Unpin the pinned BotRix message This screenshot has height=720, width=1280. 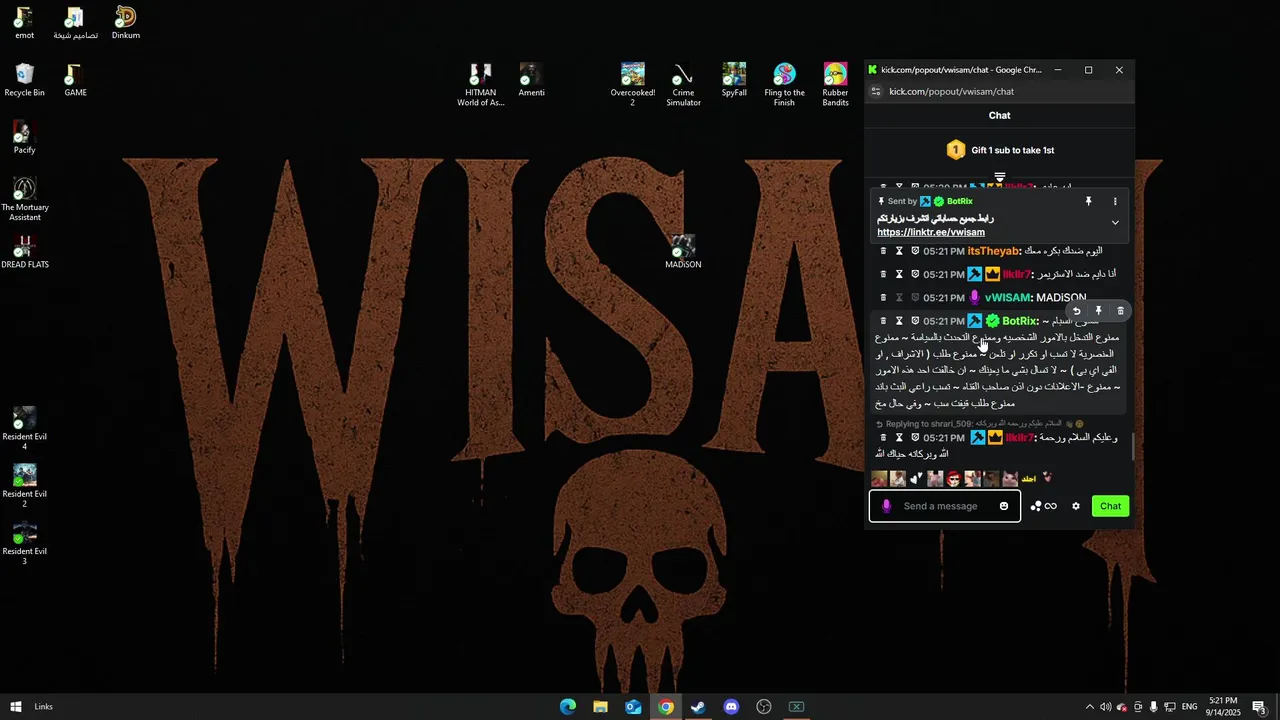(1088, 201)
